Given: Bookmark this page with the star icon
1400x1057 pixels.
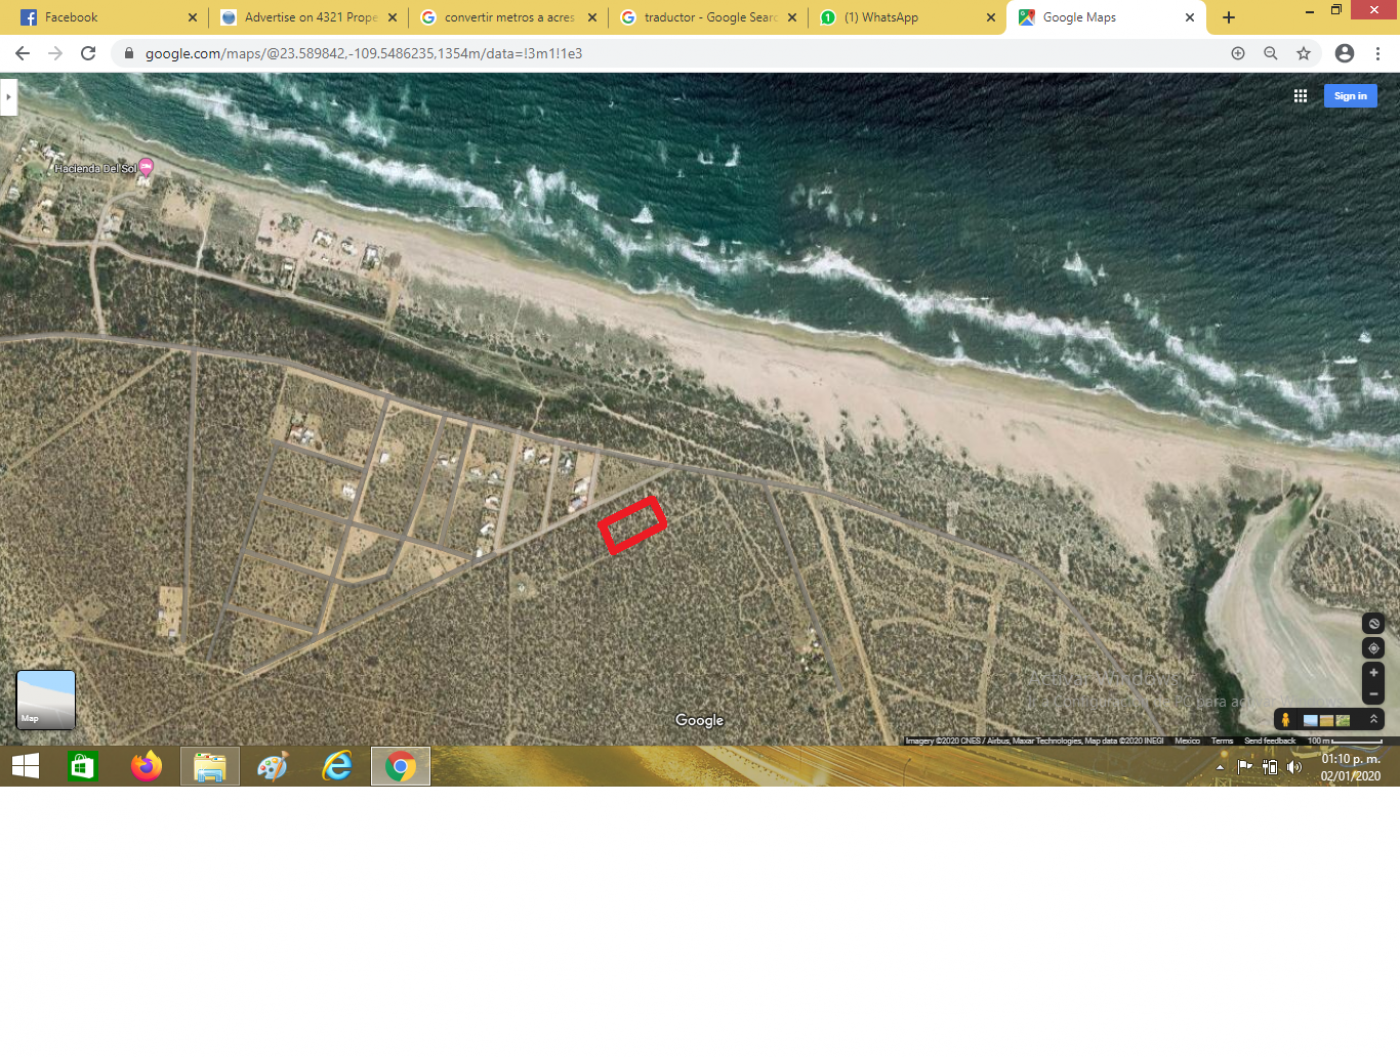Looking at the screenshot, I should (x=1303, y=54).
